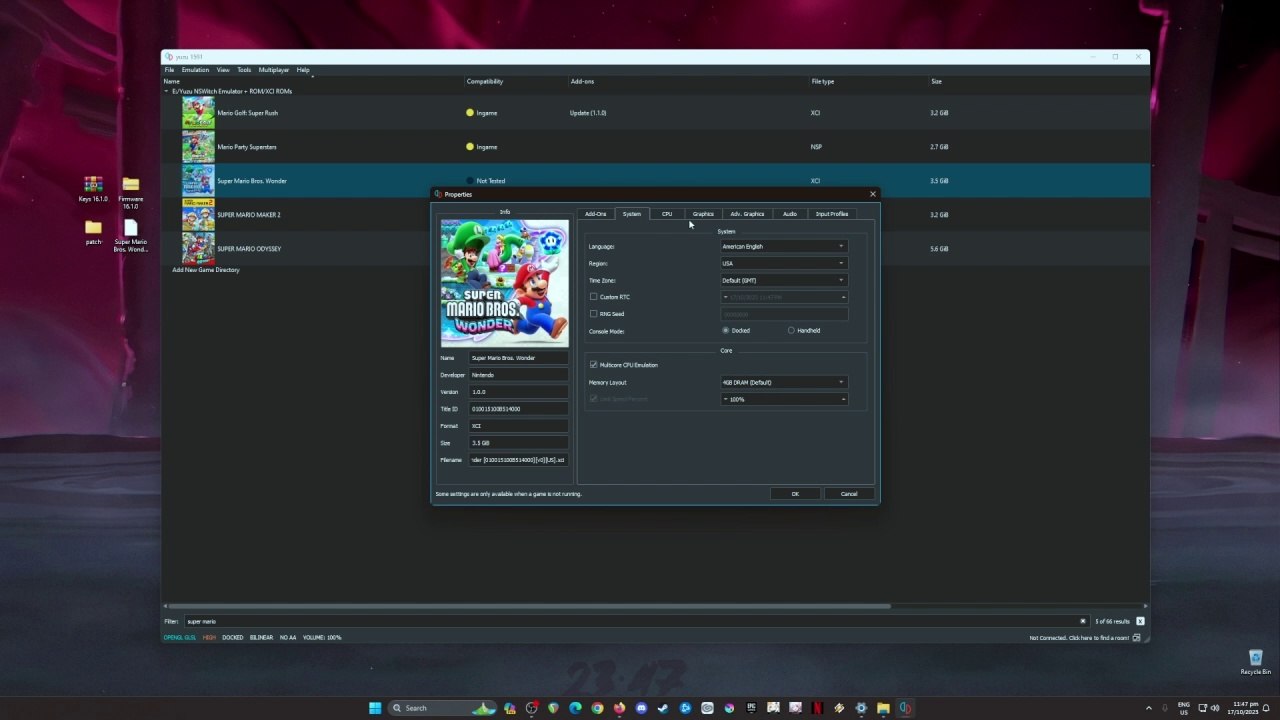Open the Time Zone dropdown
1280x720 pixels.
click(x=784, y=280)
